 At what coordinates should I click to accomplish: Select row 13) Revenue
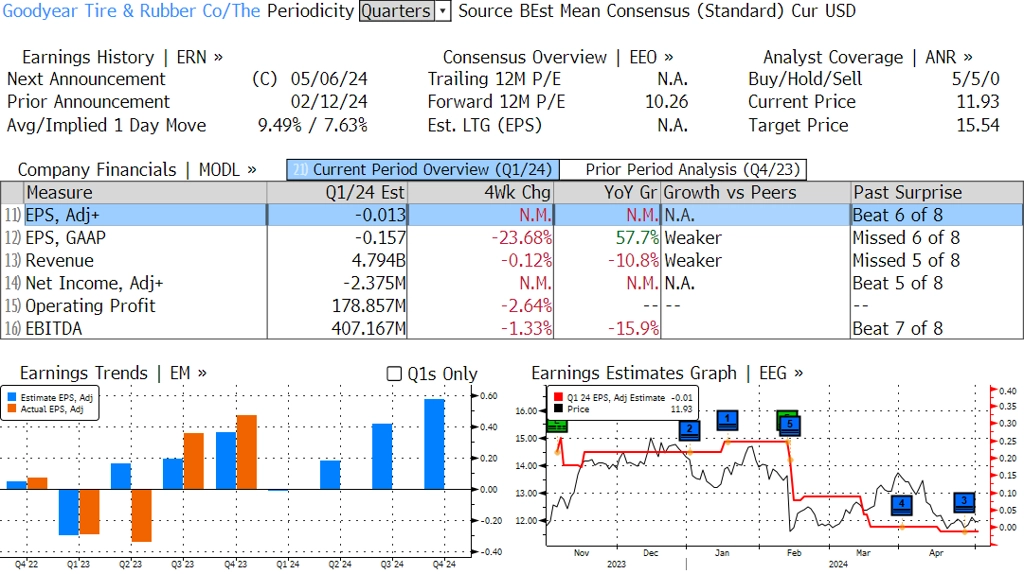512,261
